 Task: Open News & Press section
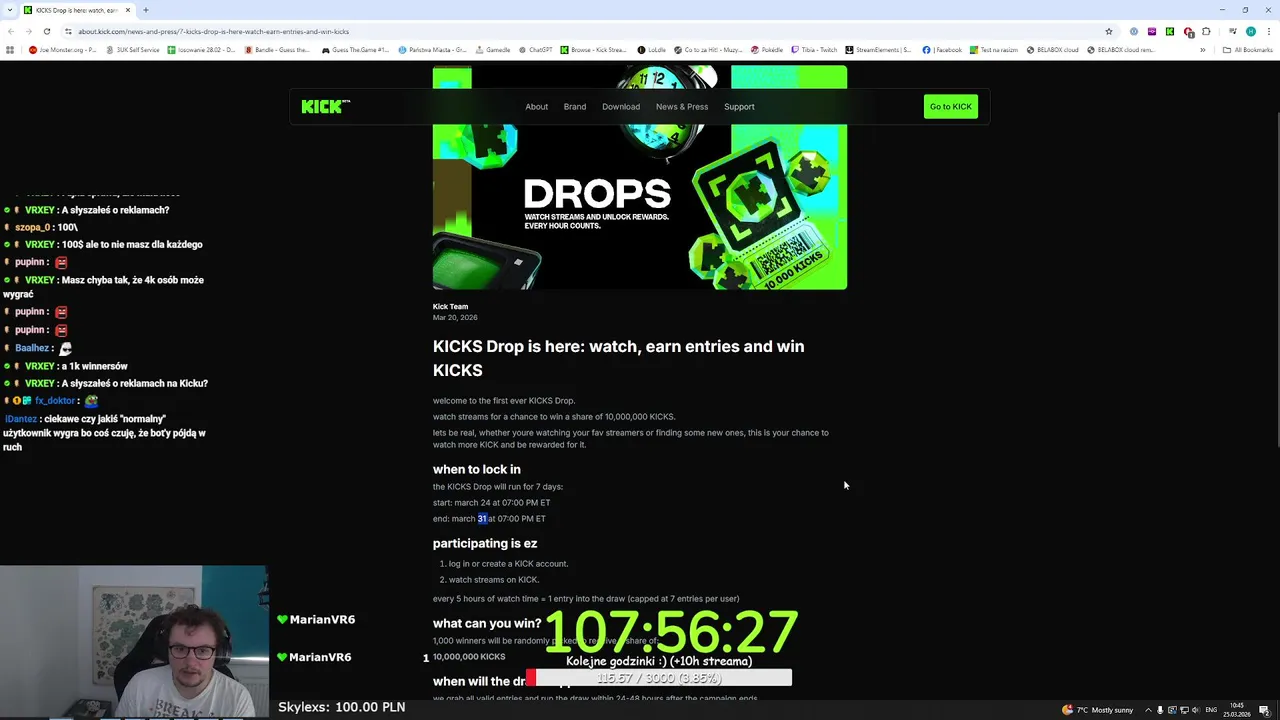(x=681, y=107)
